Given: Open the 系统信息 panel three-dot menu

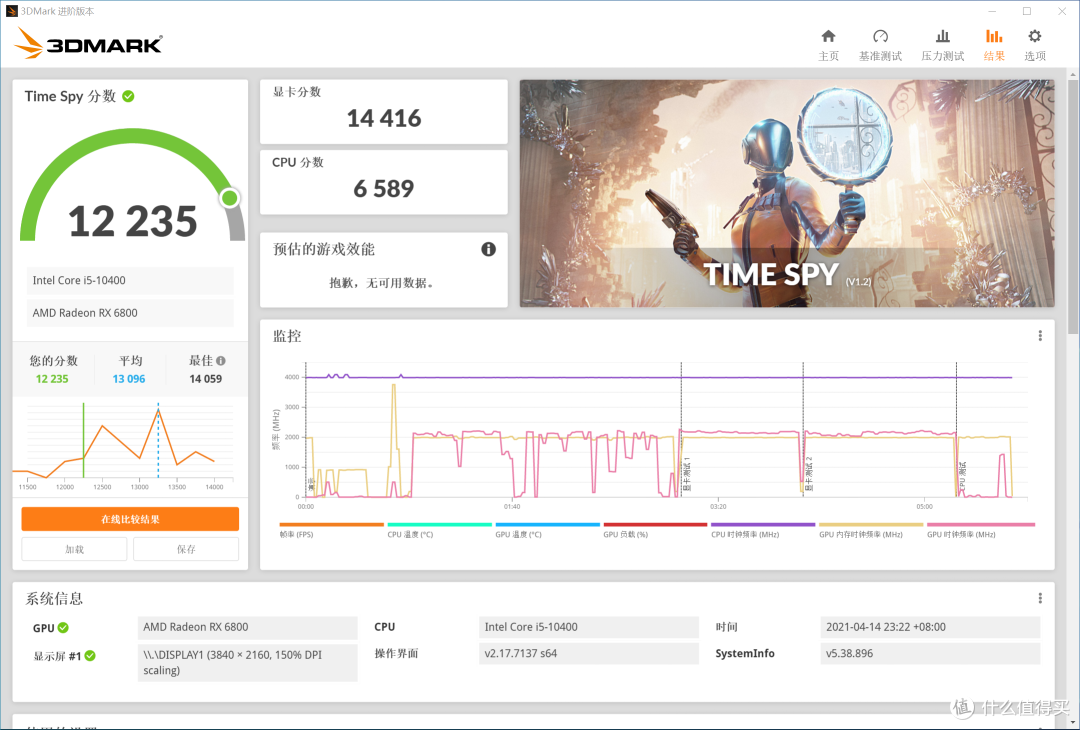Looking at the screenshot, I should (x=1040, y=598).
